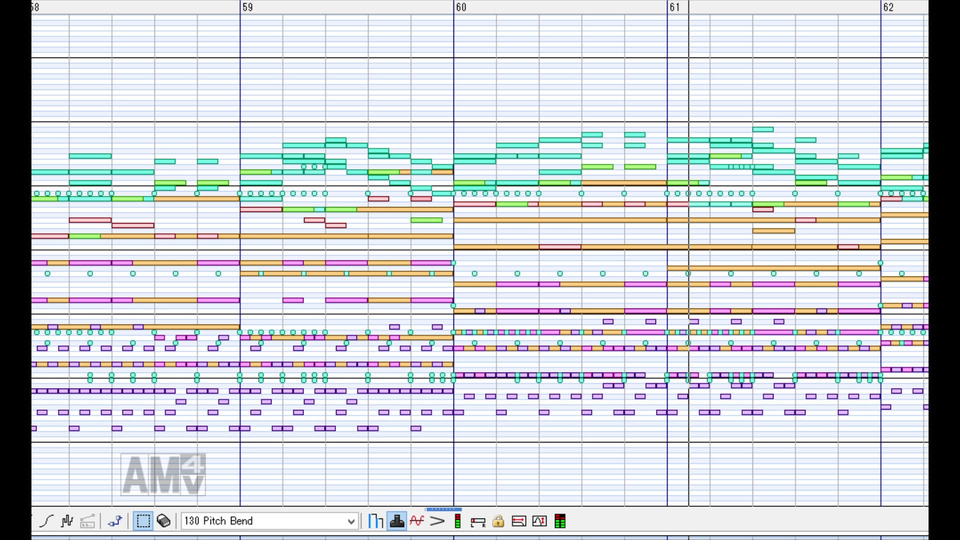The height and width of the screenshot is (540, 960).
Task: Toggle the yellow padlock lock icon
Action: (498, 521)
